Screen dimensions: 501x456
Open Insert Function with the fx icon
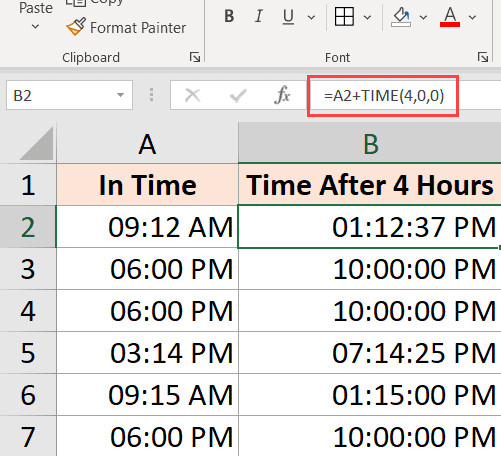pyautogui.click(x=283, y=95)
